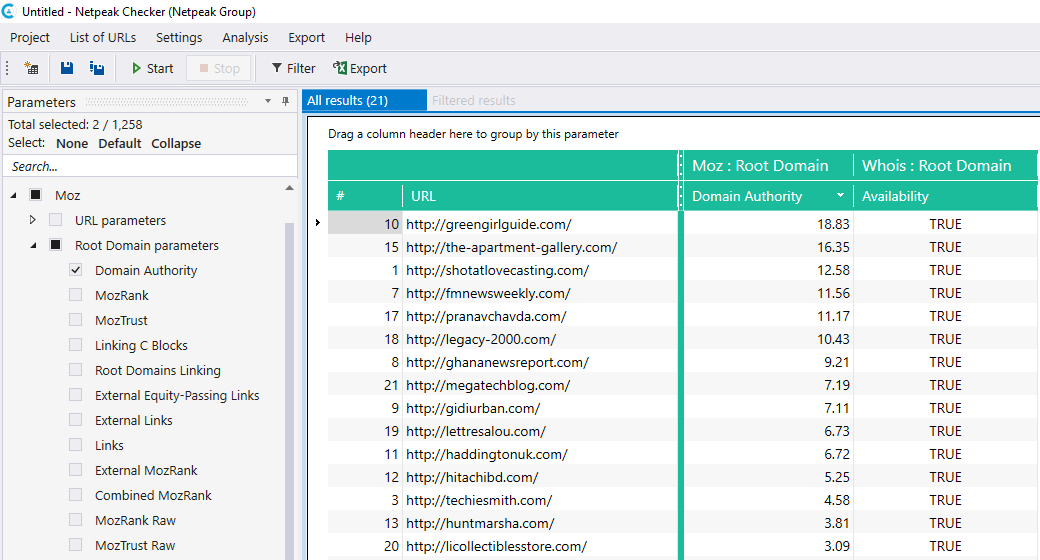Click the Save project floppy icon
1040x560 pixels.
click(x=67, y=68)
